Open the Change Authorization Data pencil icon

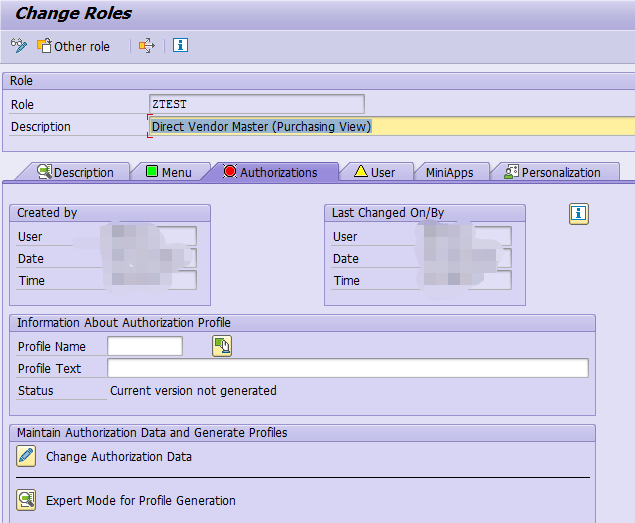[26, 456]
